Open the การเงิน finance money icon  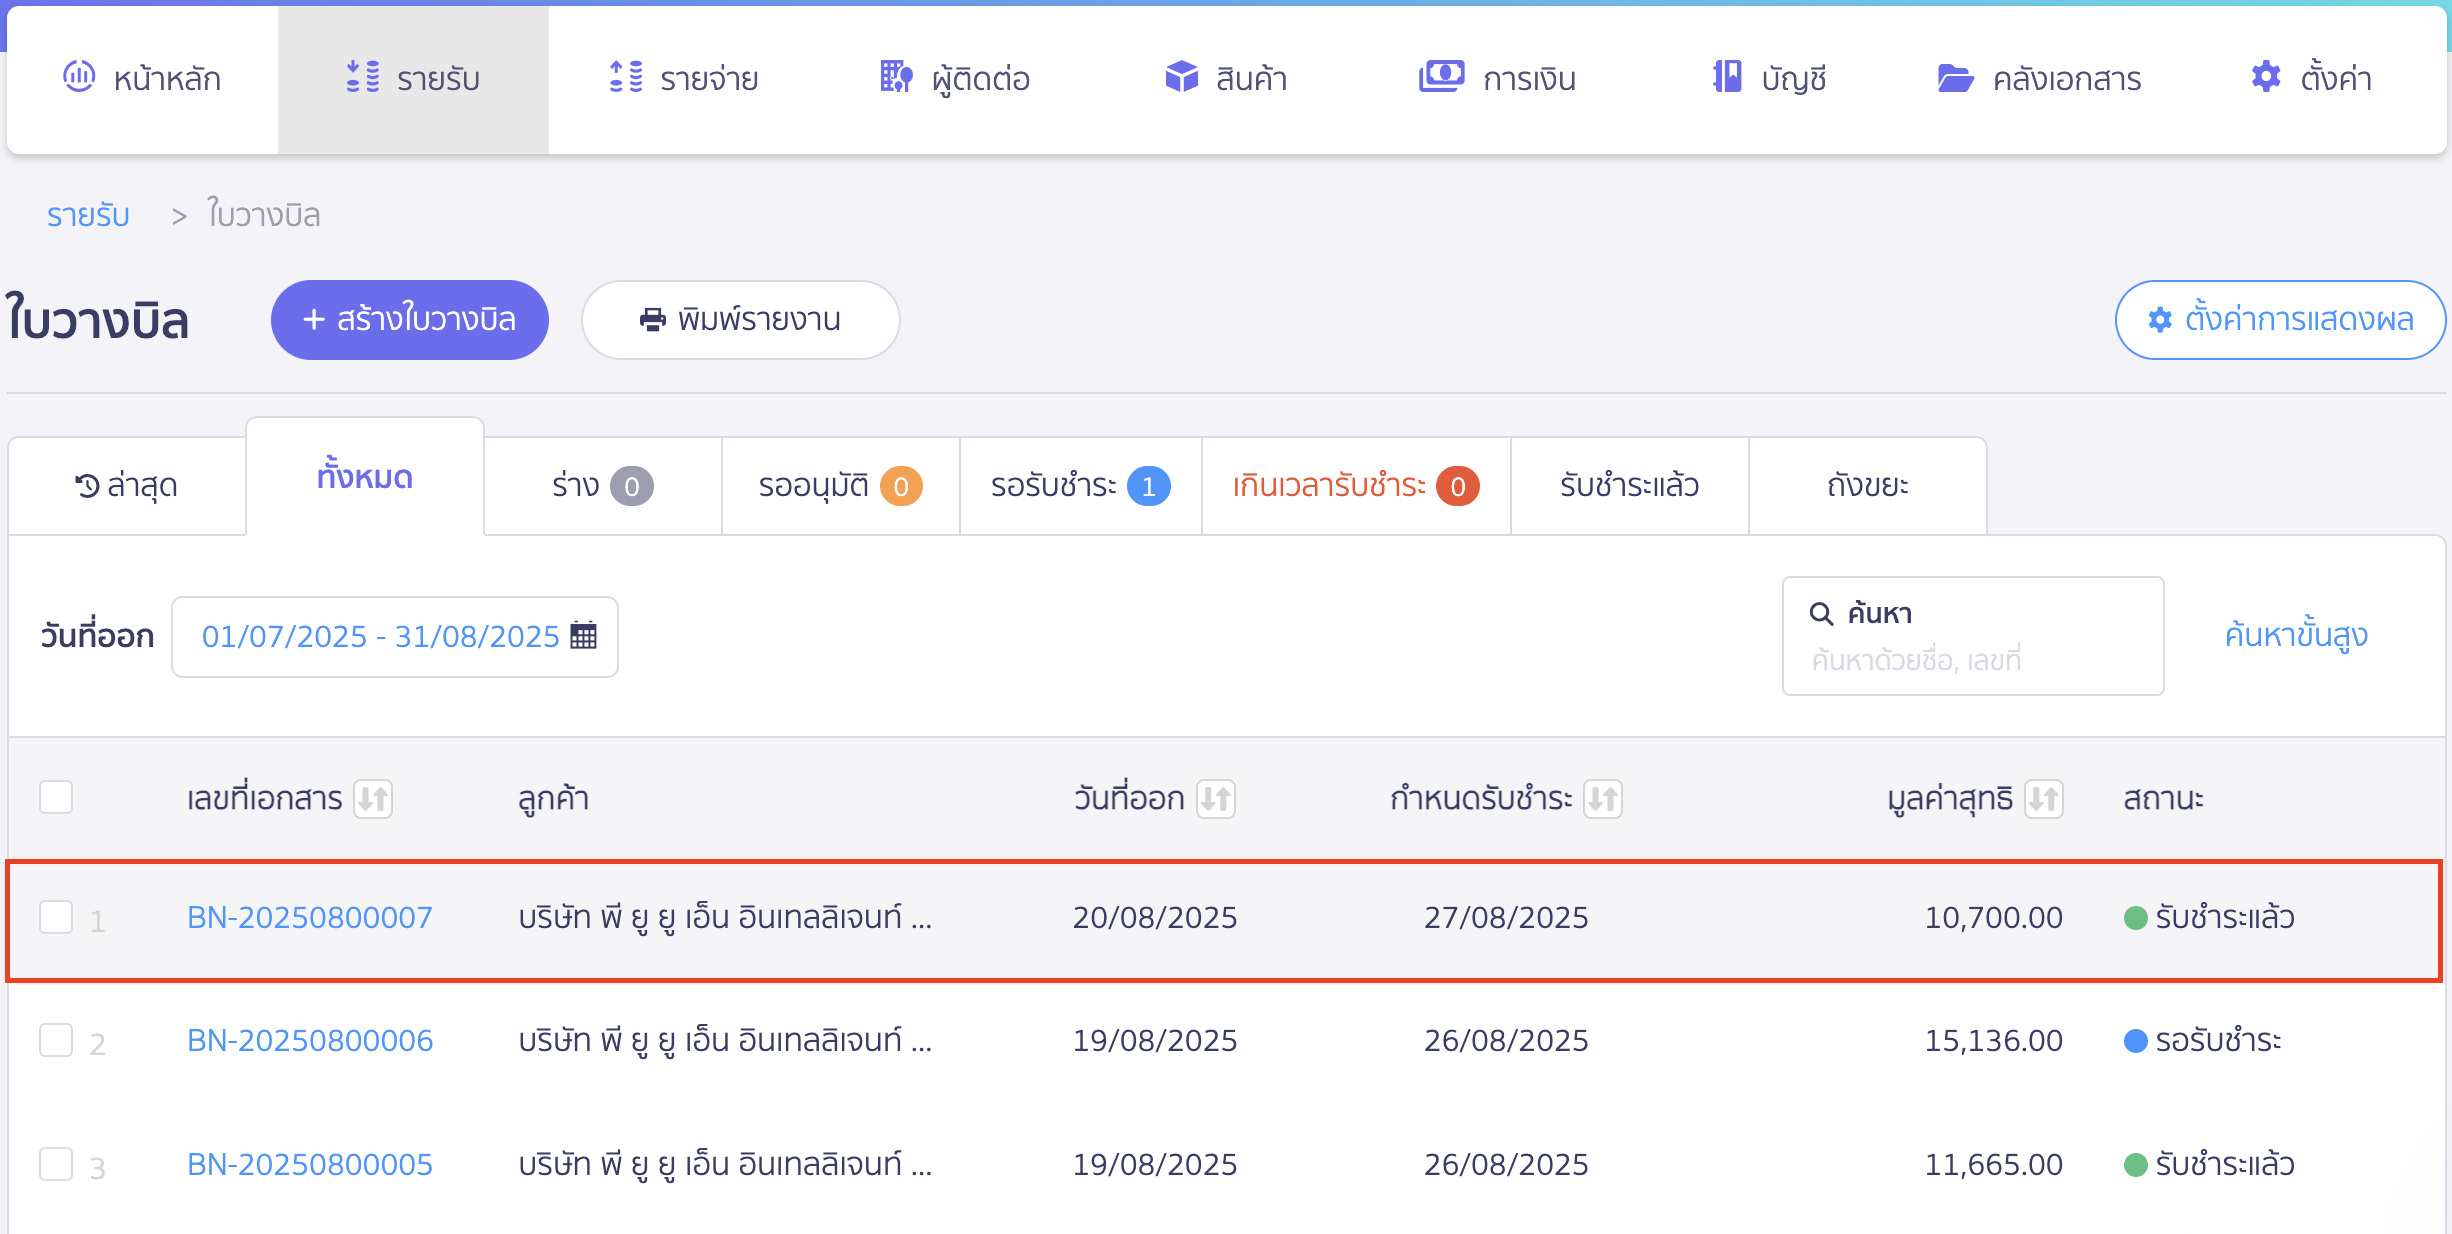(x=1441, y=76)
